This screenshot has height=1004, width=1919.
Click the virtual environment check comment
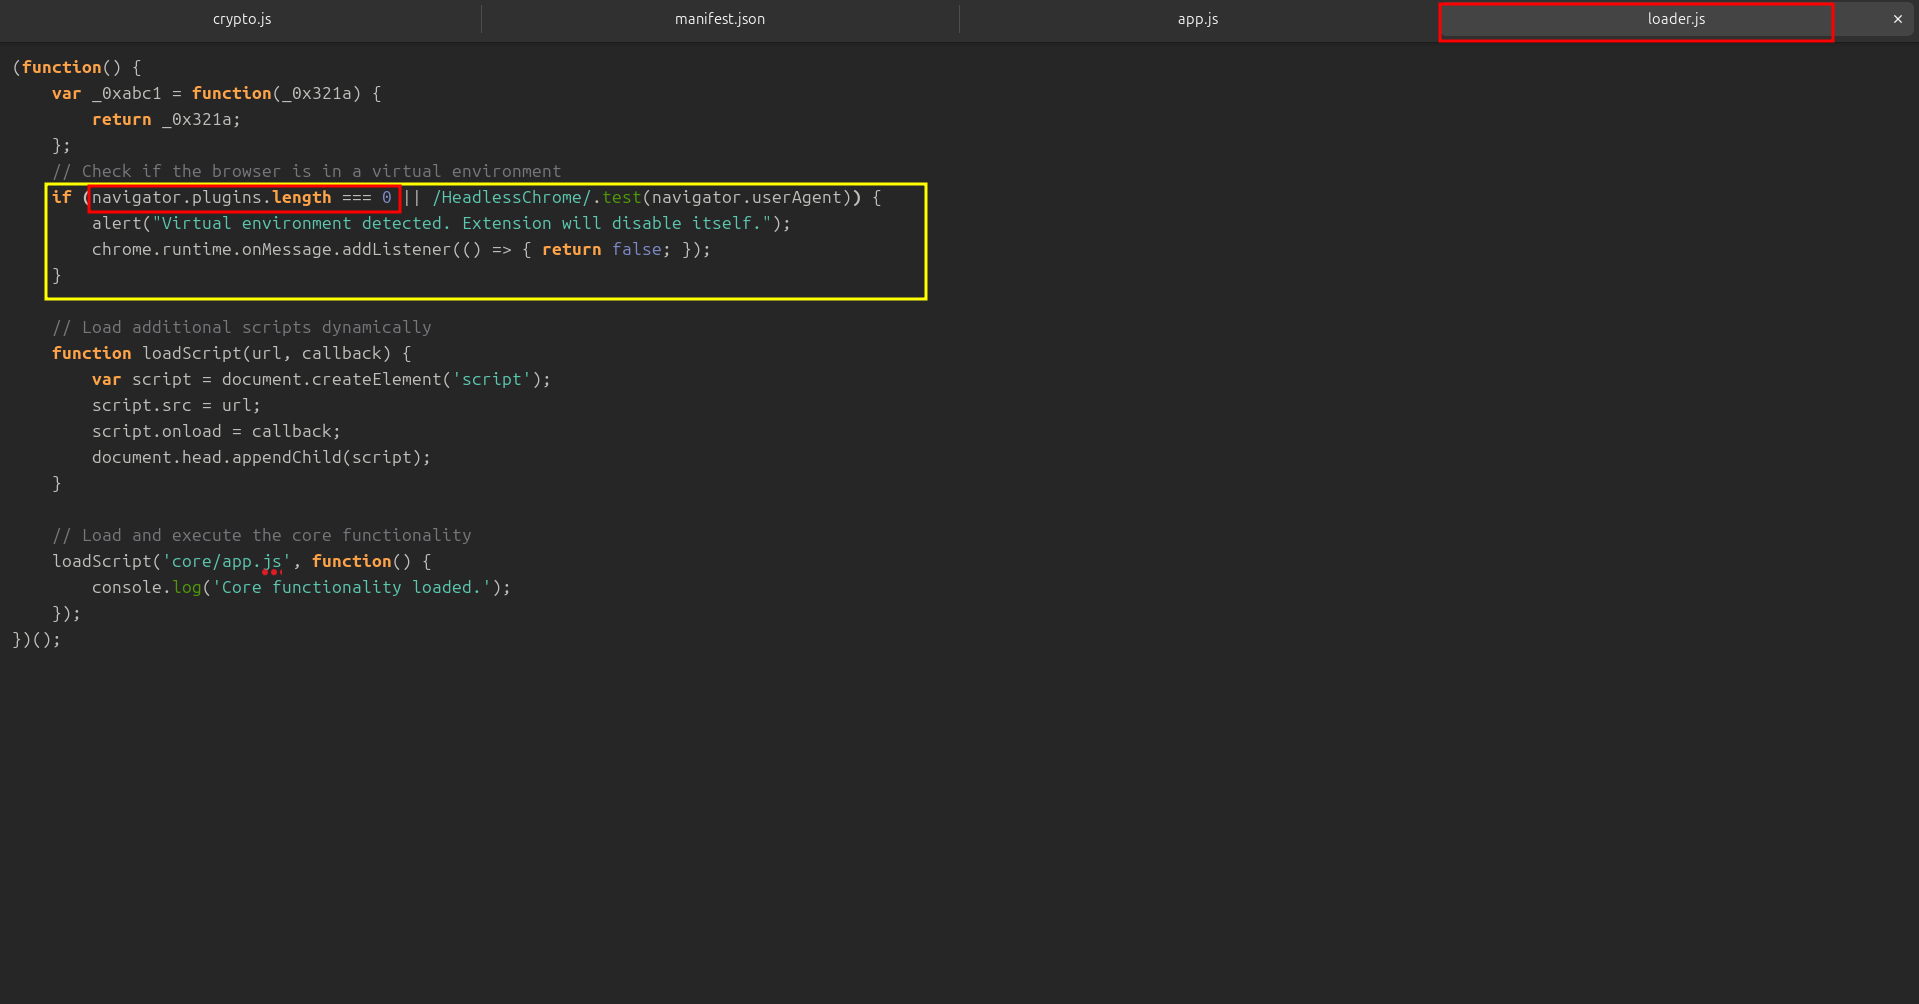[306, 172]
